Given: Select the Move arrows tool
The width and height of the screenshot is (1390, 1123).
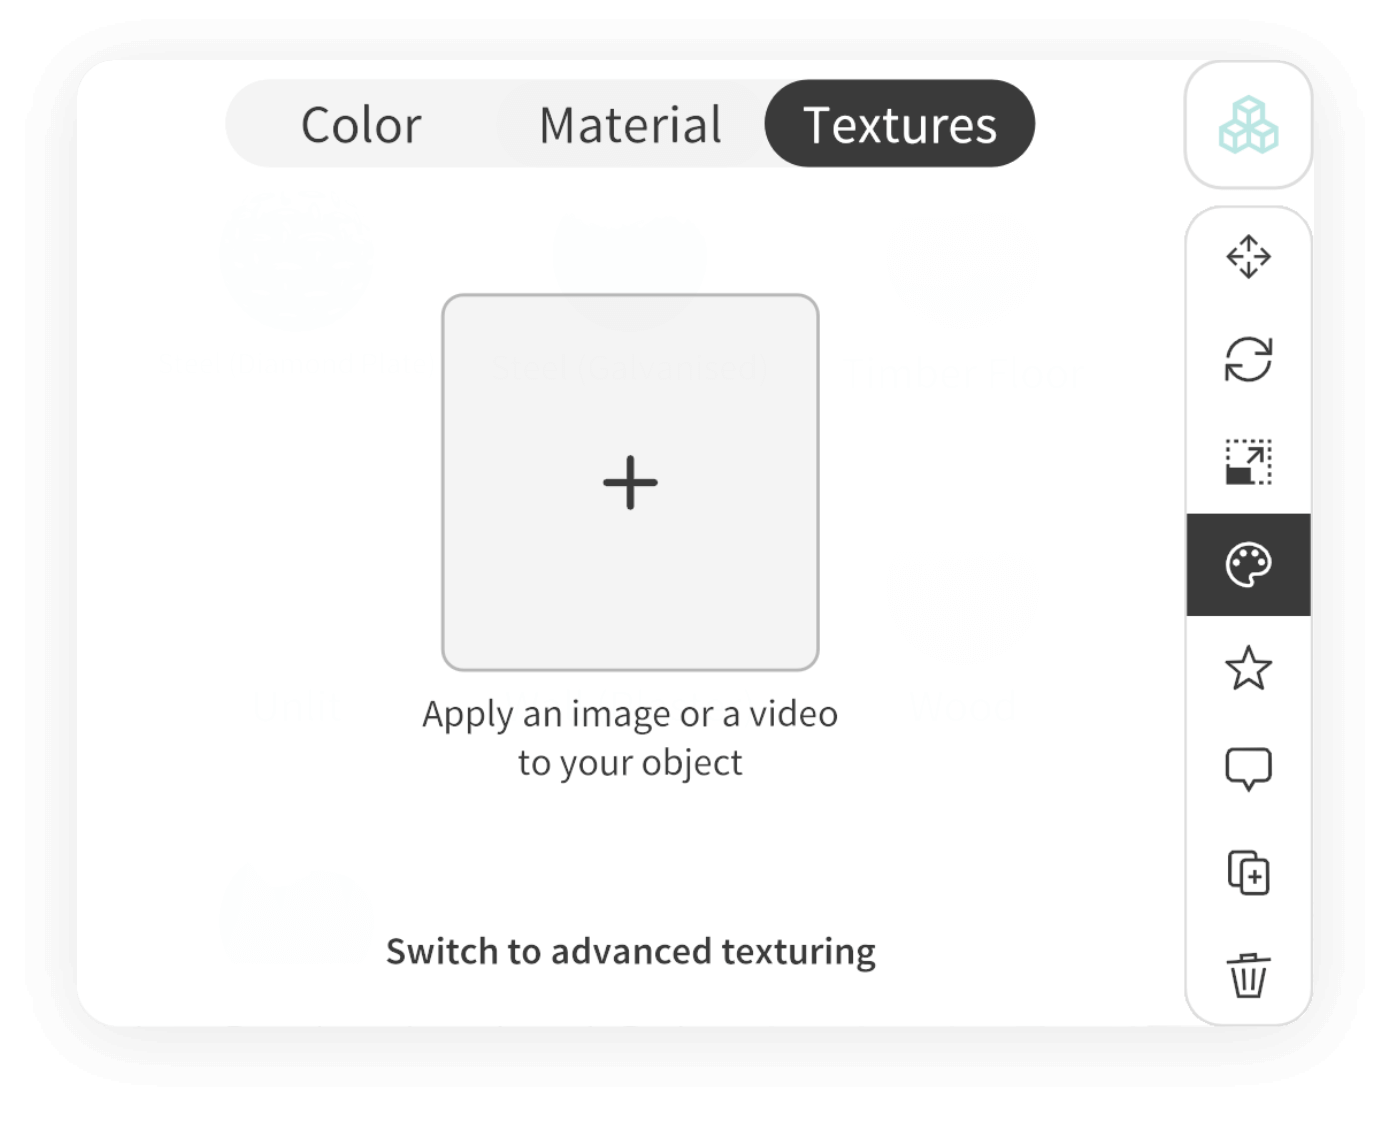Looking at the screenshot, I should [1248, 257].
